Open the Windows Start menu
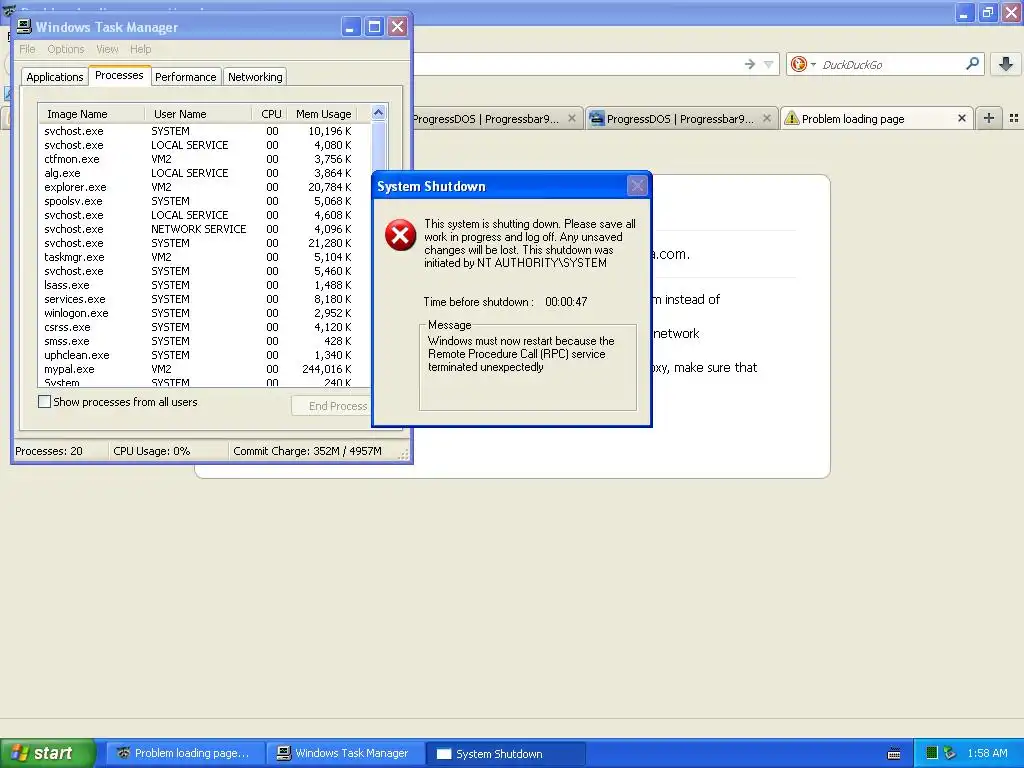The image size is (1024, 768). pos(47,753)
